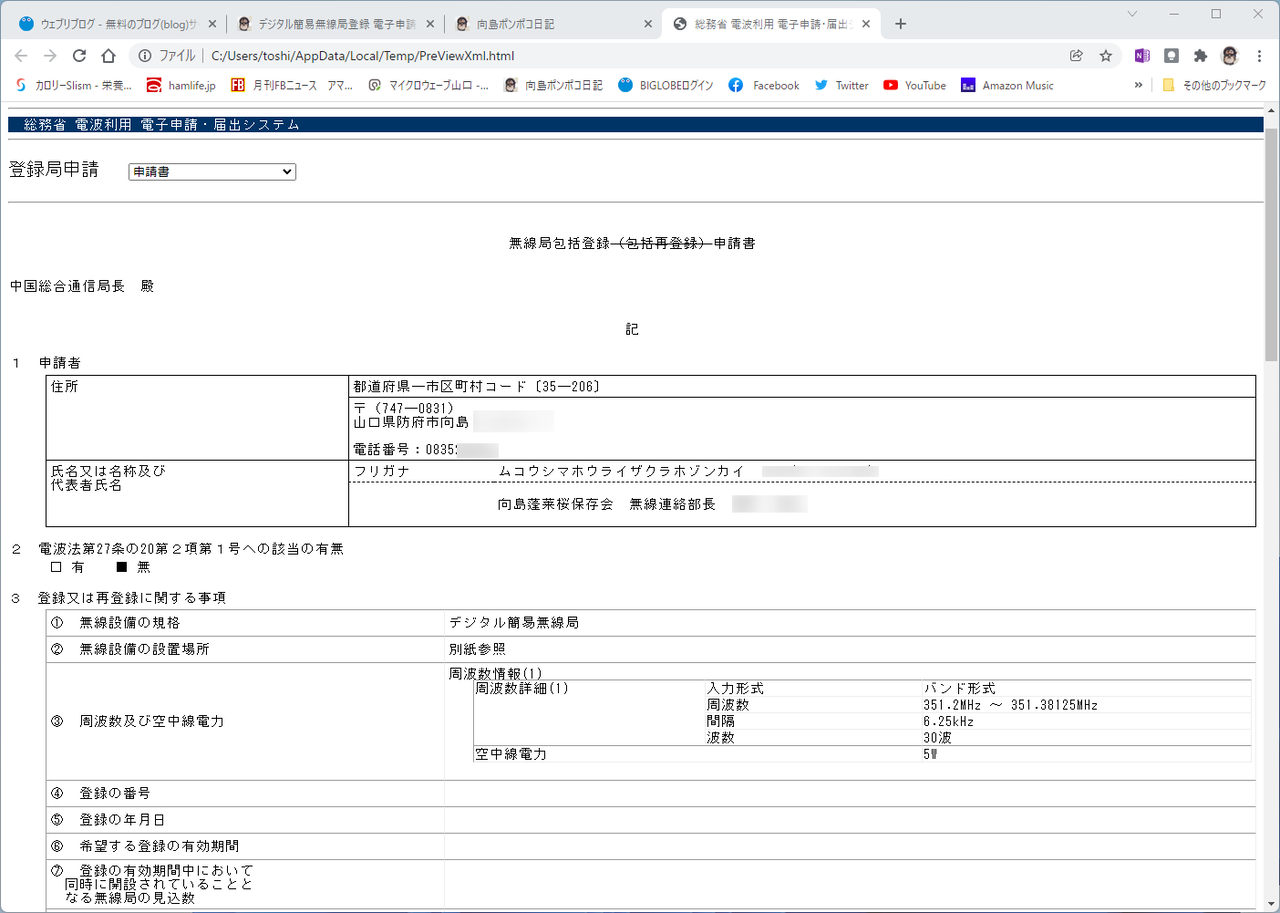
Task: Click the value デジタル簡易無線局
Action: 514,622
